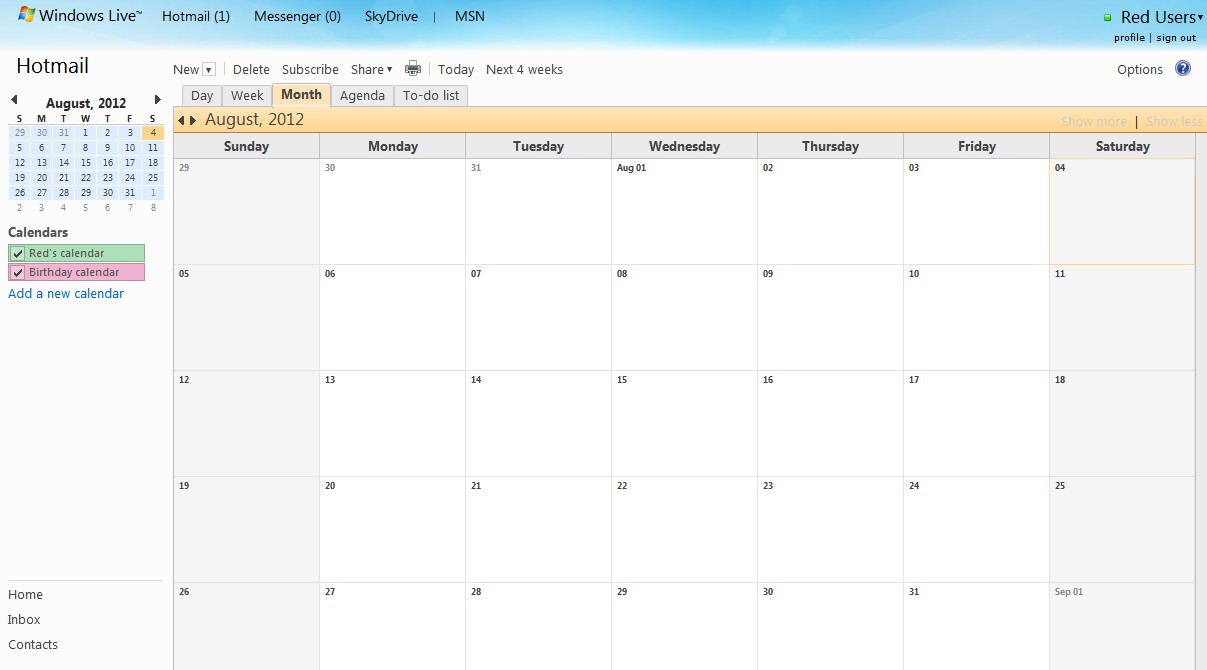The image size is (1207, 670).
Task: Click Add a new calendar
Action: pos(66,294)
